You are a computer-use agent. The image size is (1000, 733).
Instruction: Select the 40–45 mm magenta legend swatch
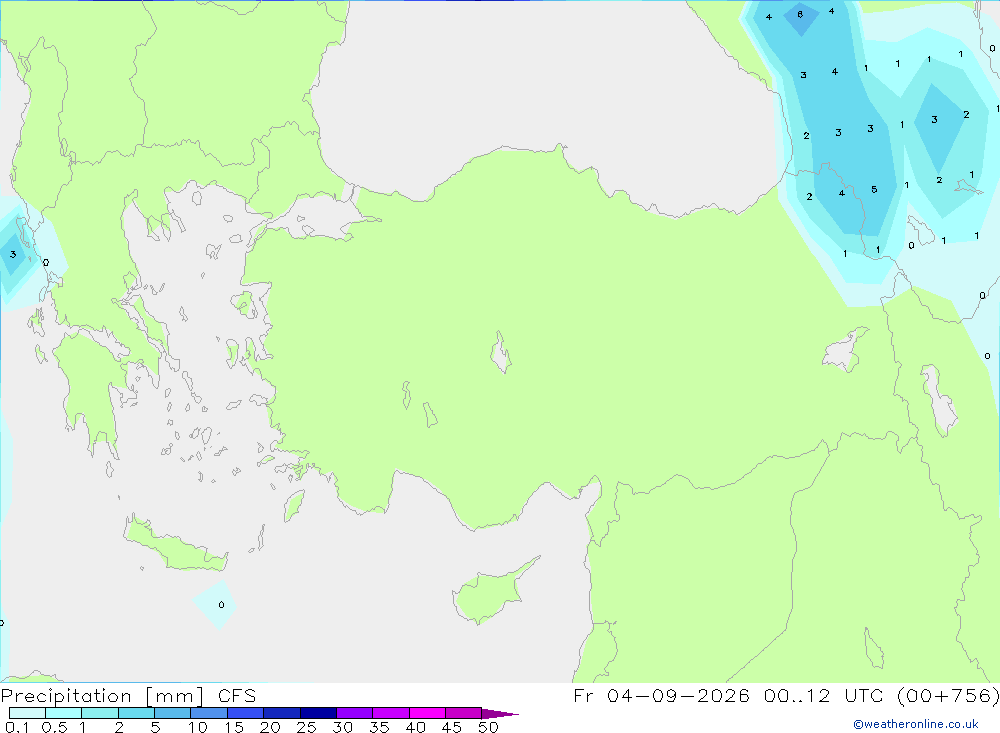427,713
